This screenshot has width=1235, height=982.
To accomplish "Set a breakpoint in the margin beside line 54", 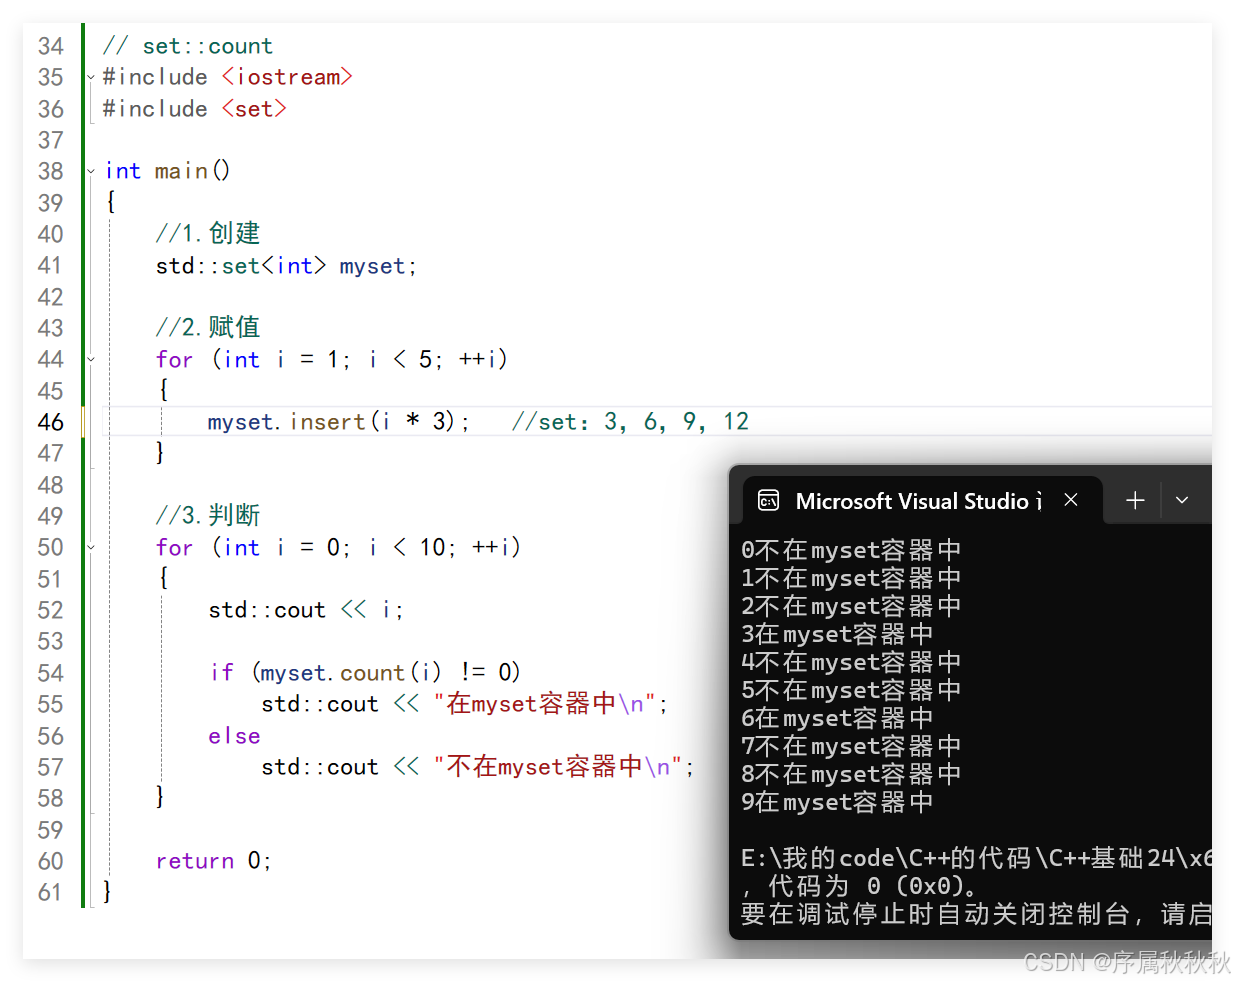I will click(x=30, y=672).
